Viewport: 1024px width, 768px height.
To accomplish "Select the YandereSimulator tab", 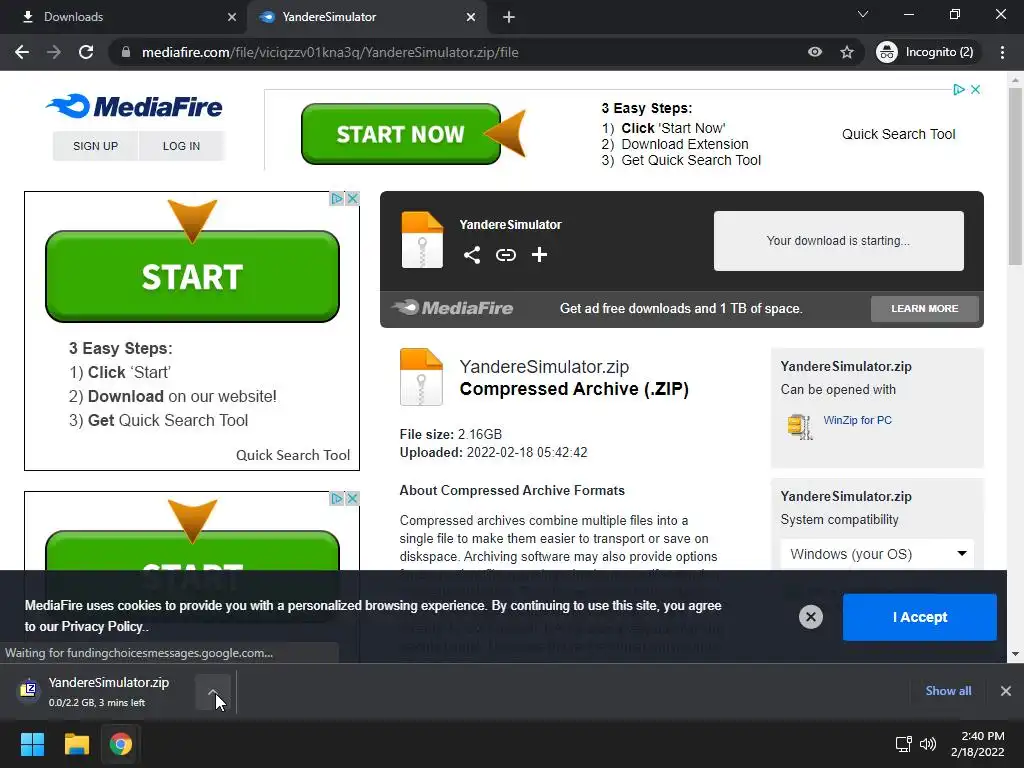I will pos(366,17).
